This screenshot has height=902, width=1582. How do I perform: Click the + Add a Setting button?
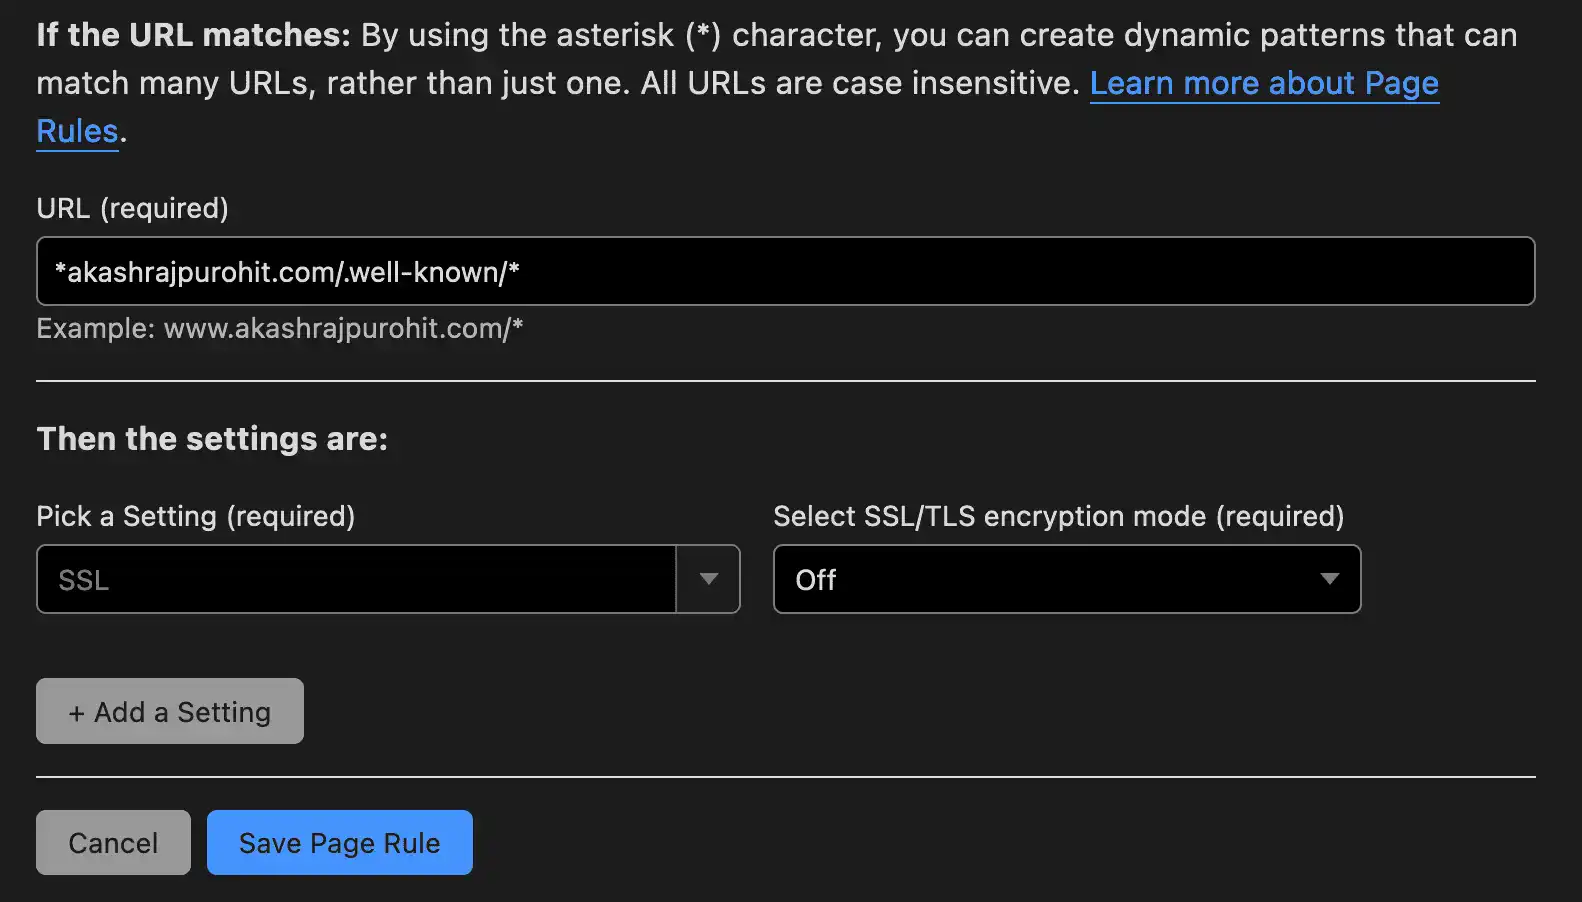pos(170,711)
